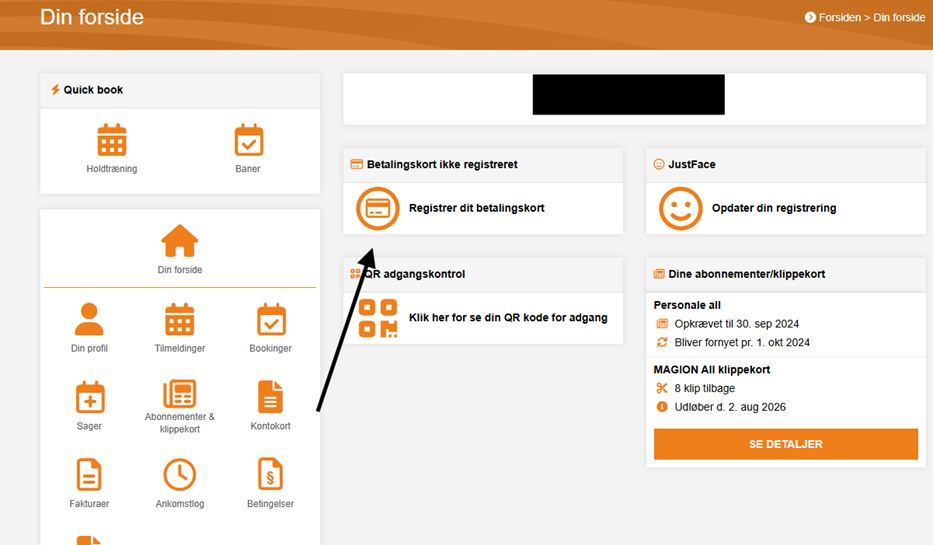
Task: Click the Baner booking icon
Action: tap(248, 140)
